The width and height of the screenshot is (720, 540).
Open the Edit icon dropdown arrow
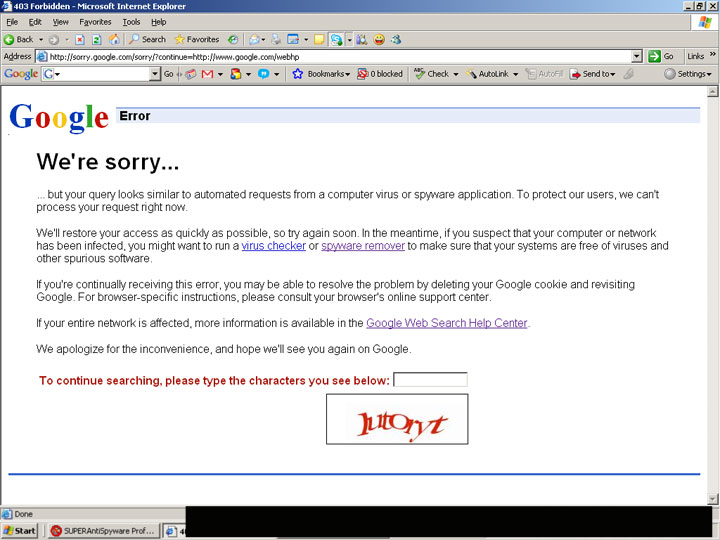point(306,40)
